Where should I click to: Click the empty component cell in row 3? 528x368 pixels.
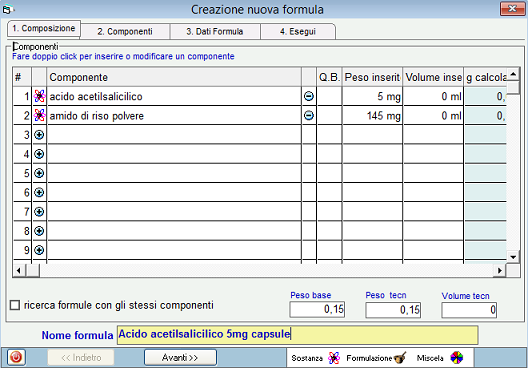(174, 135)
